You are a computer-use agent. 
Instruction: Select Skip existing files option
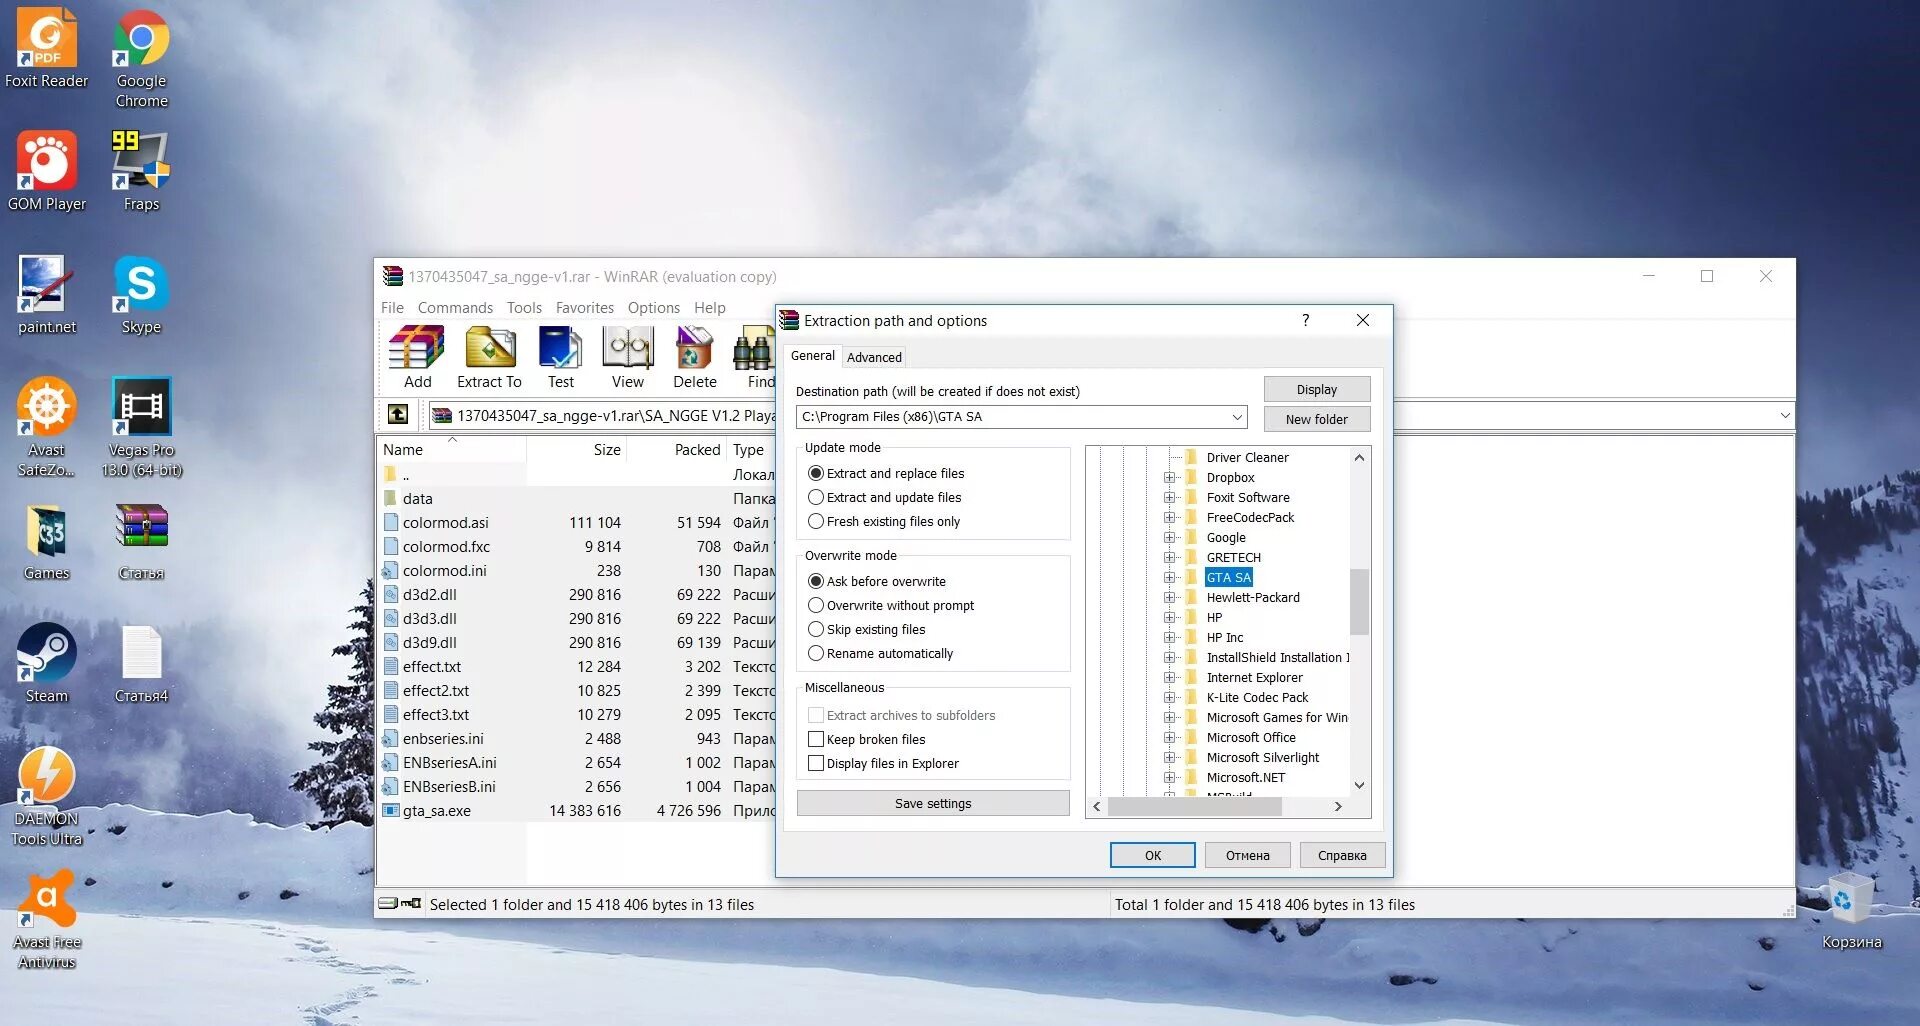[816, 629]
